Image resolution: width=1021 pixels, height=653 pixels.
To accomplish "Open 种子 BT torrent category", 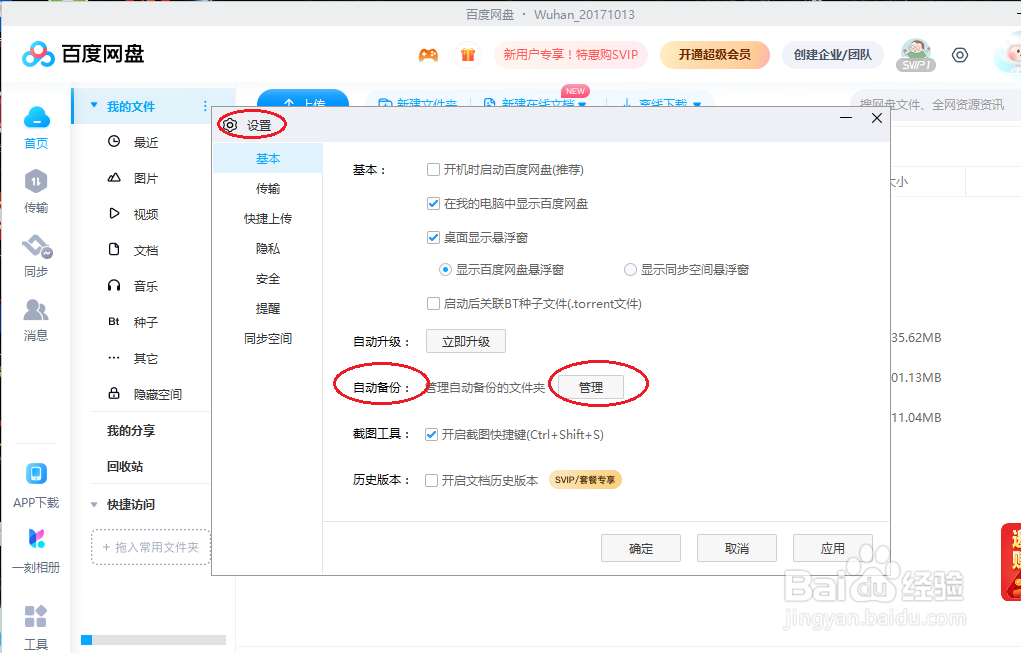I will [x=145, y=322].
